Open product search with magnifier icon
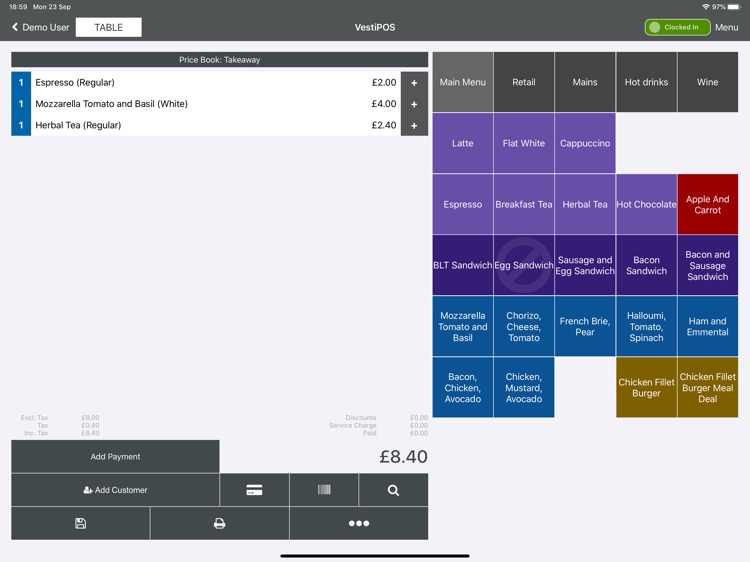750x562 pixels. pyautogui.click(x=393, y=490)
